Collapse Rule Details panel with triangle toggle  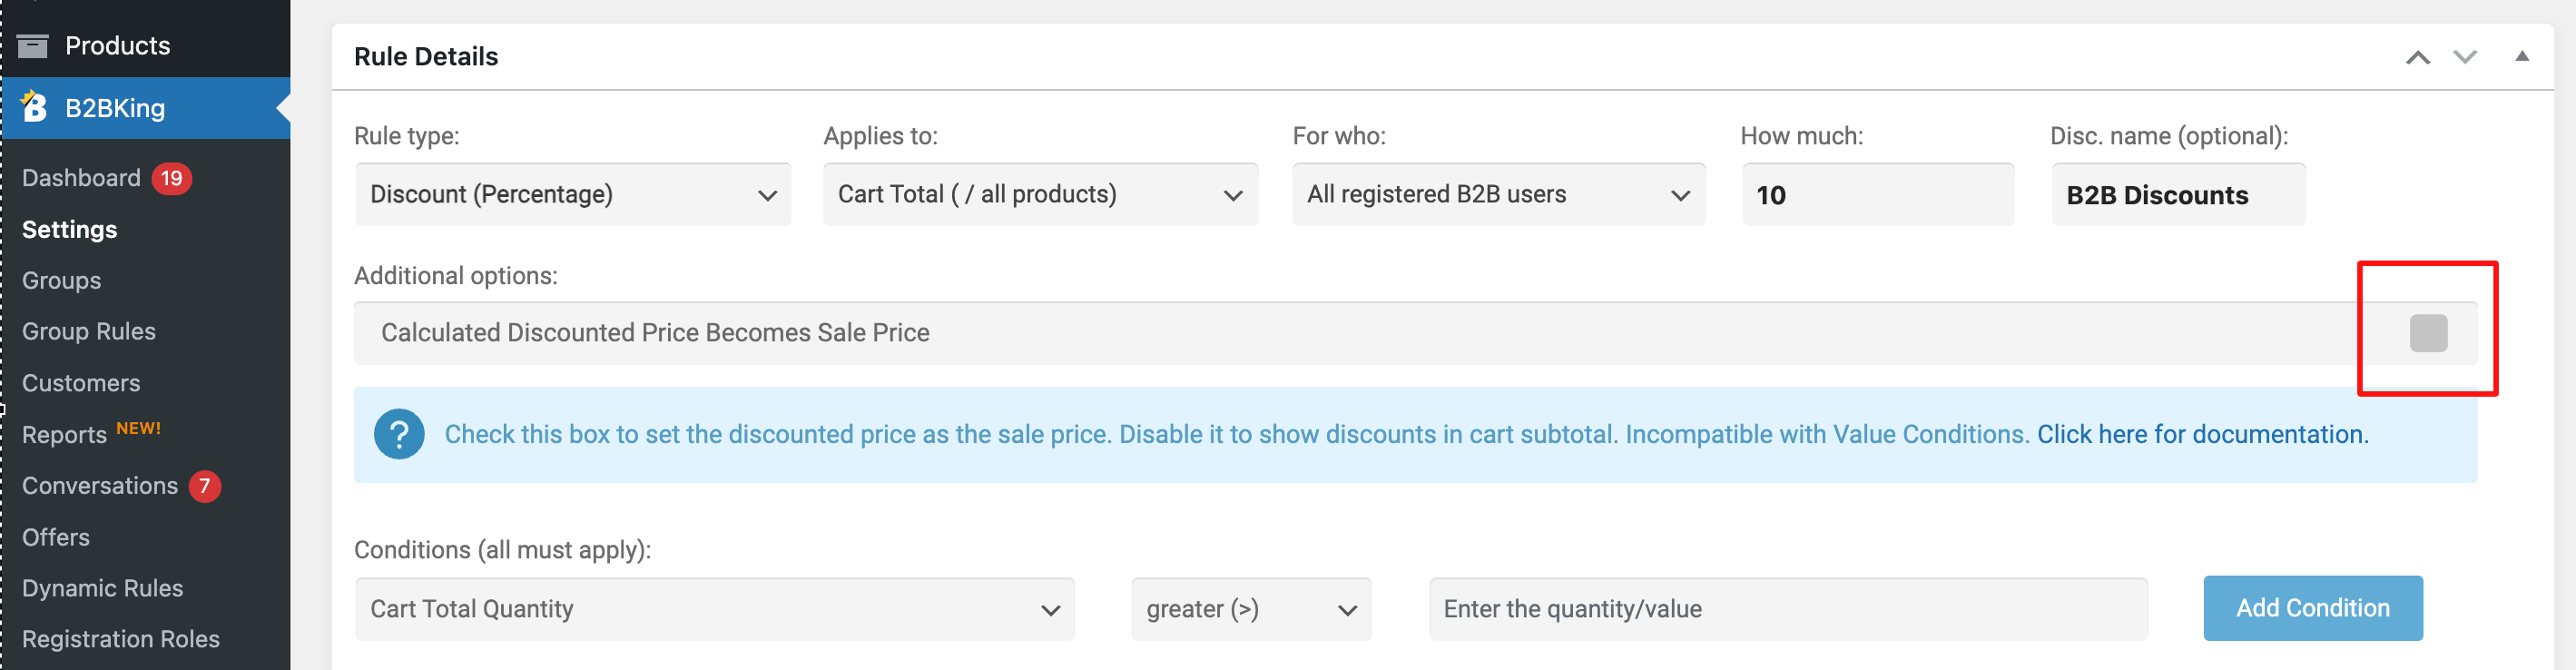point(2522,56)
